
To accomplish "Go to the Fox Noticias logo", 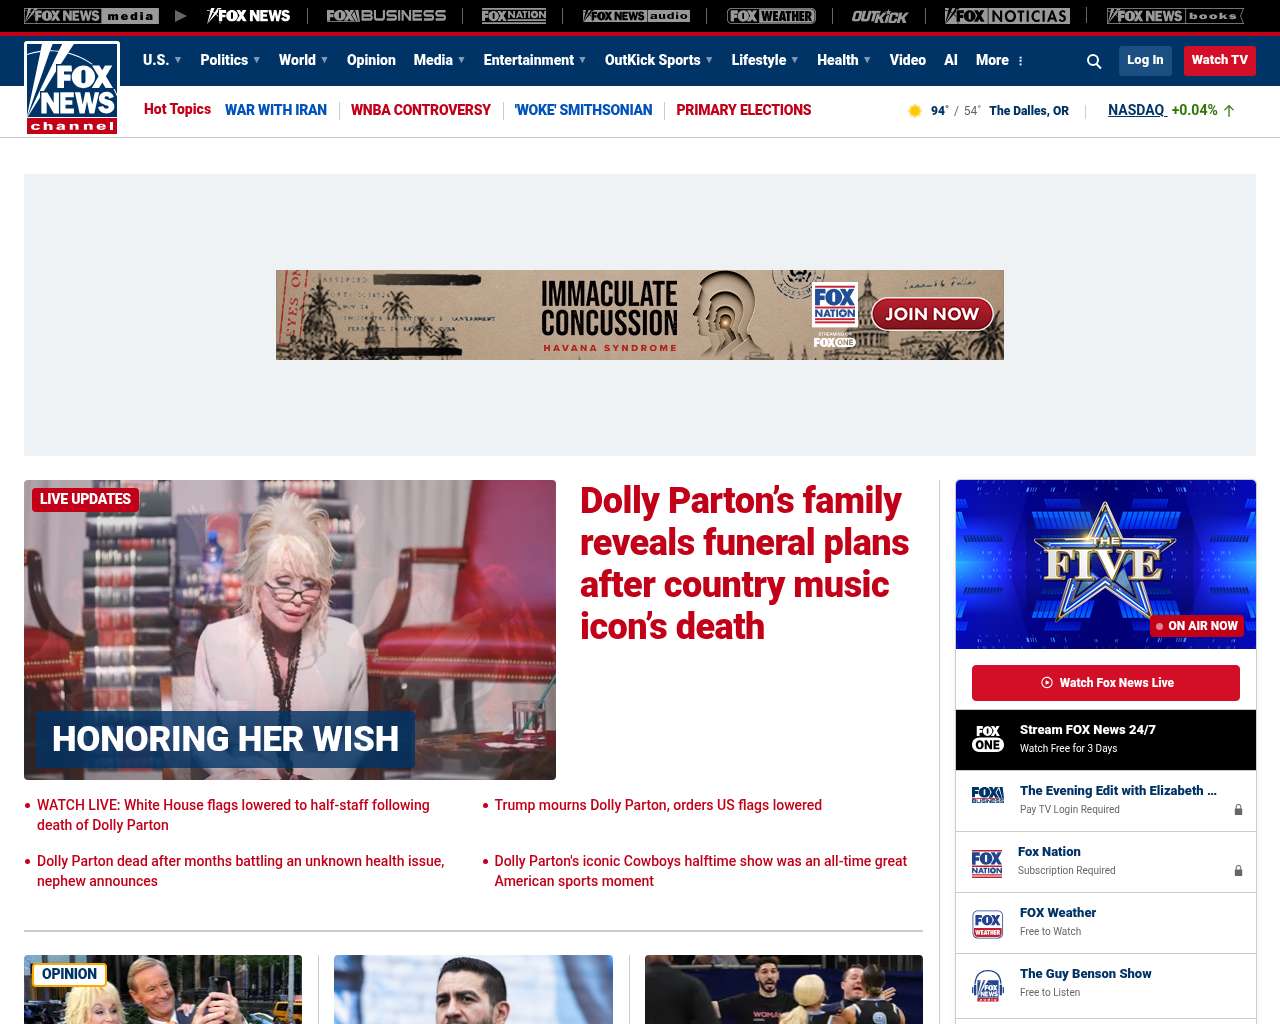I will (1007, 16).
